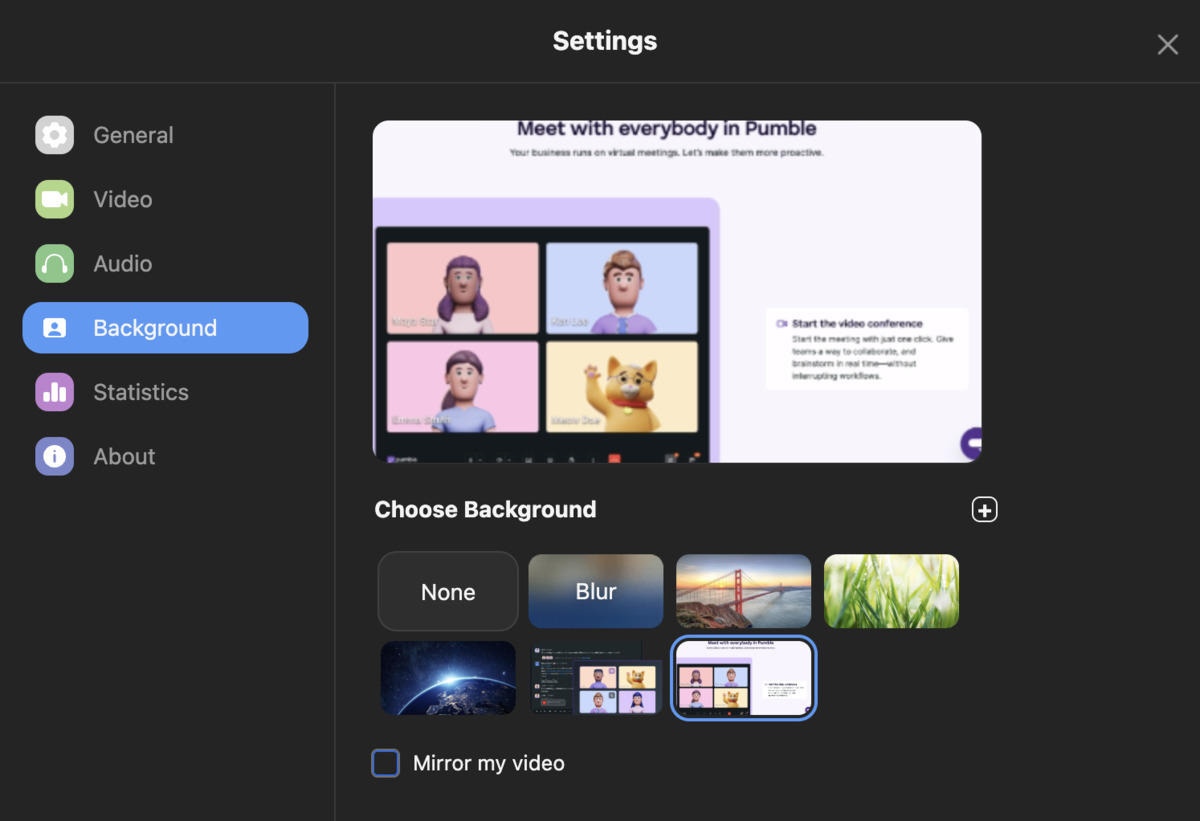The image size is (1200, 821).
Task: Select the Background settings tab
Action: (x=165, y=328)
